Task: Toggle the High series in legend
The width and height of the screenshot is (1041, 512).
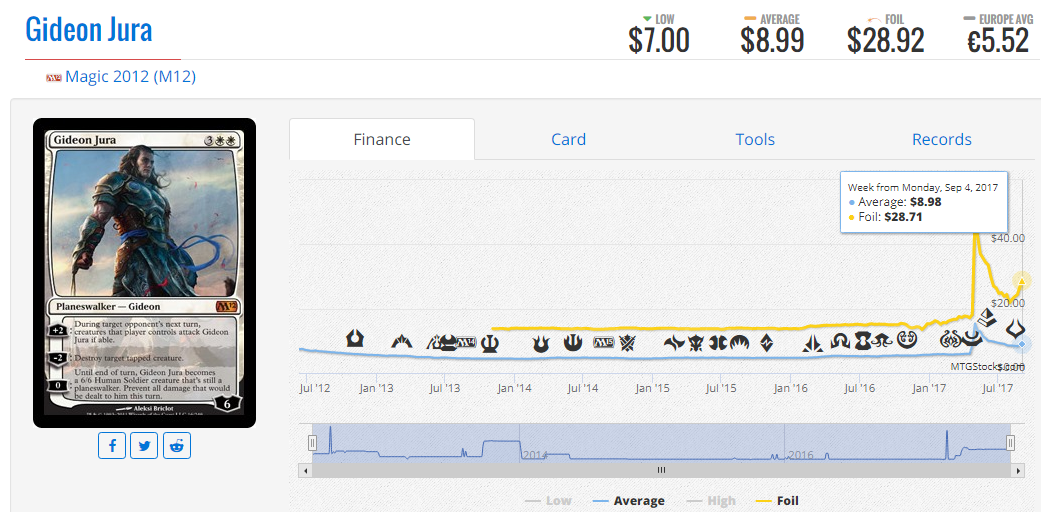Action: (709, 501)
